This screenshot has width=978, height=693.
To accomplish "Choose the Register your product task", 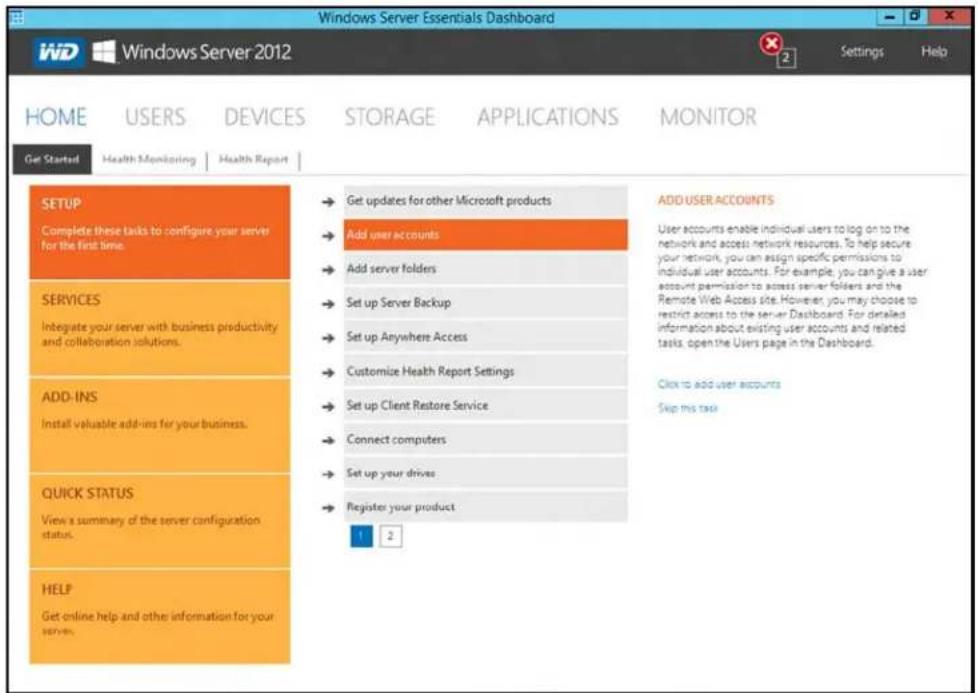I will point(485,507).
